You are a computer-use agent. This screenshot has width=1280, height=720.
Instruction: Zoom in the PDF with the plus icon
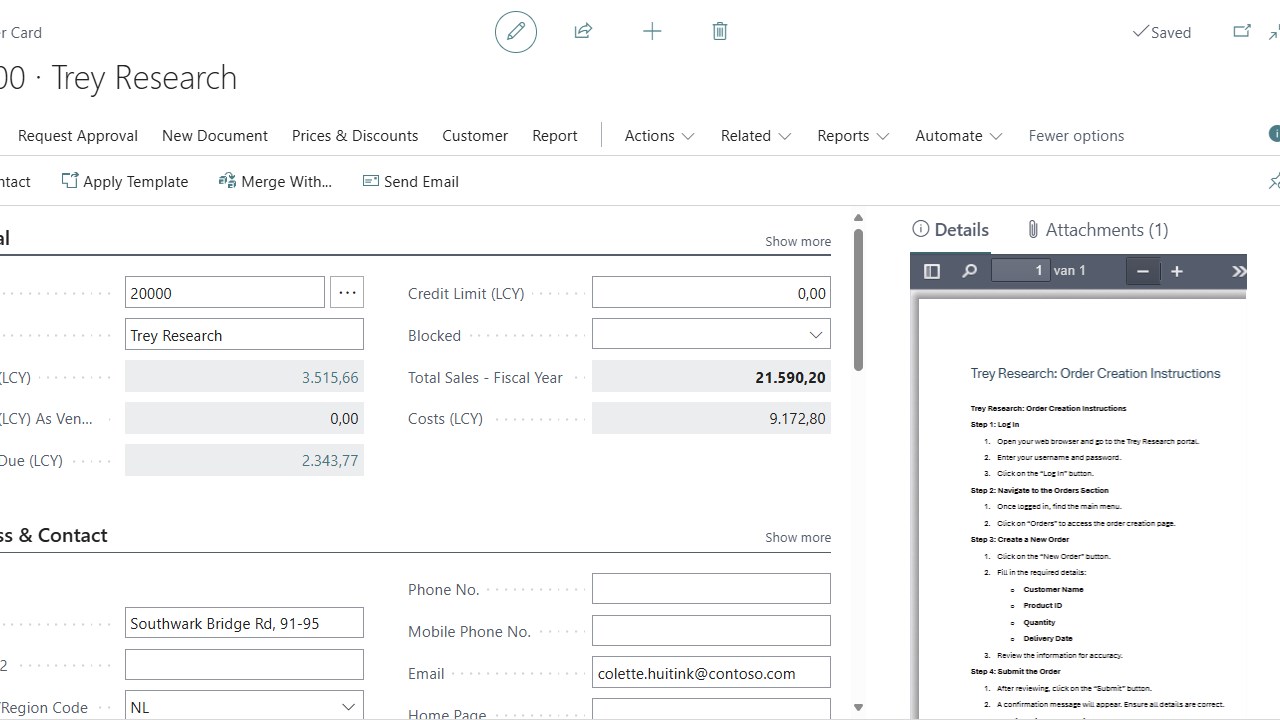coord(1177,271)
